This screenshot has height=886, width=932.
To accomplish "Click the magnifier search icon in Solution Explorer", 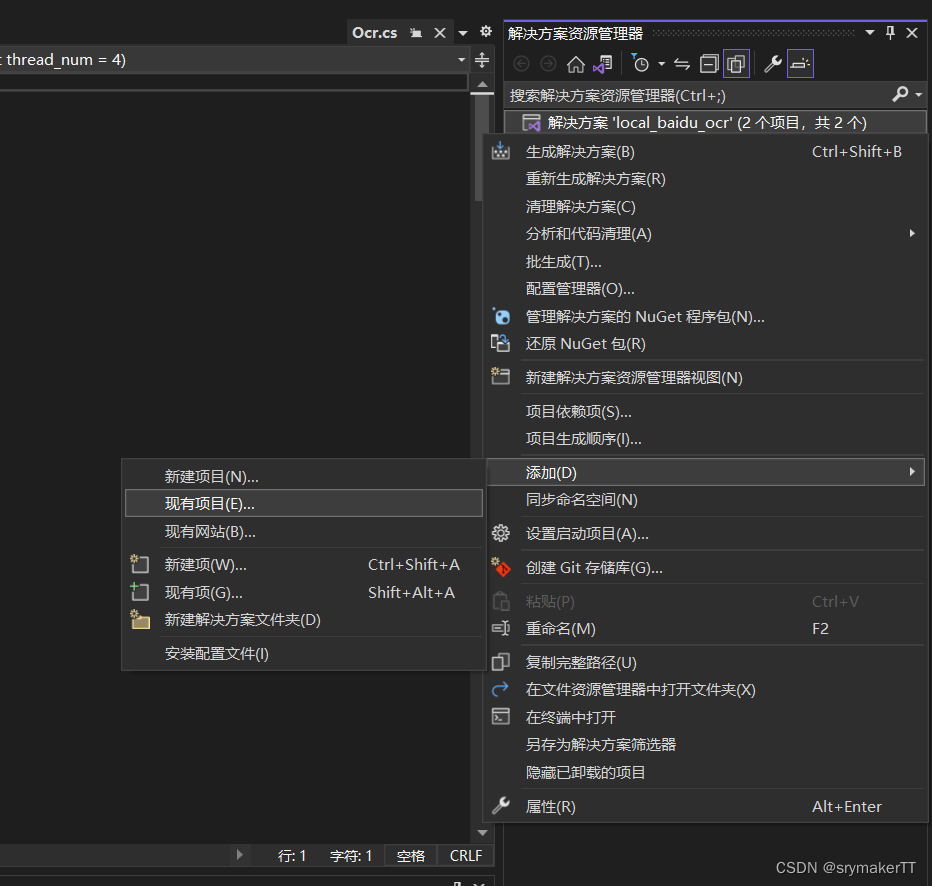I will [x=900, y=94].
